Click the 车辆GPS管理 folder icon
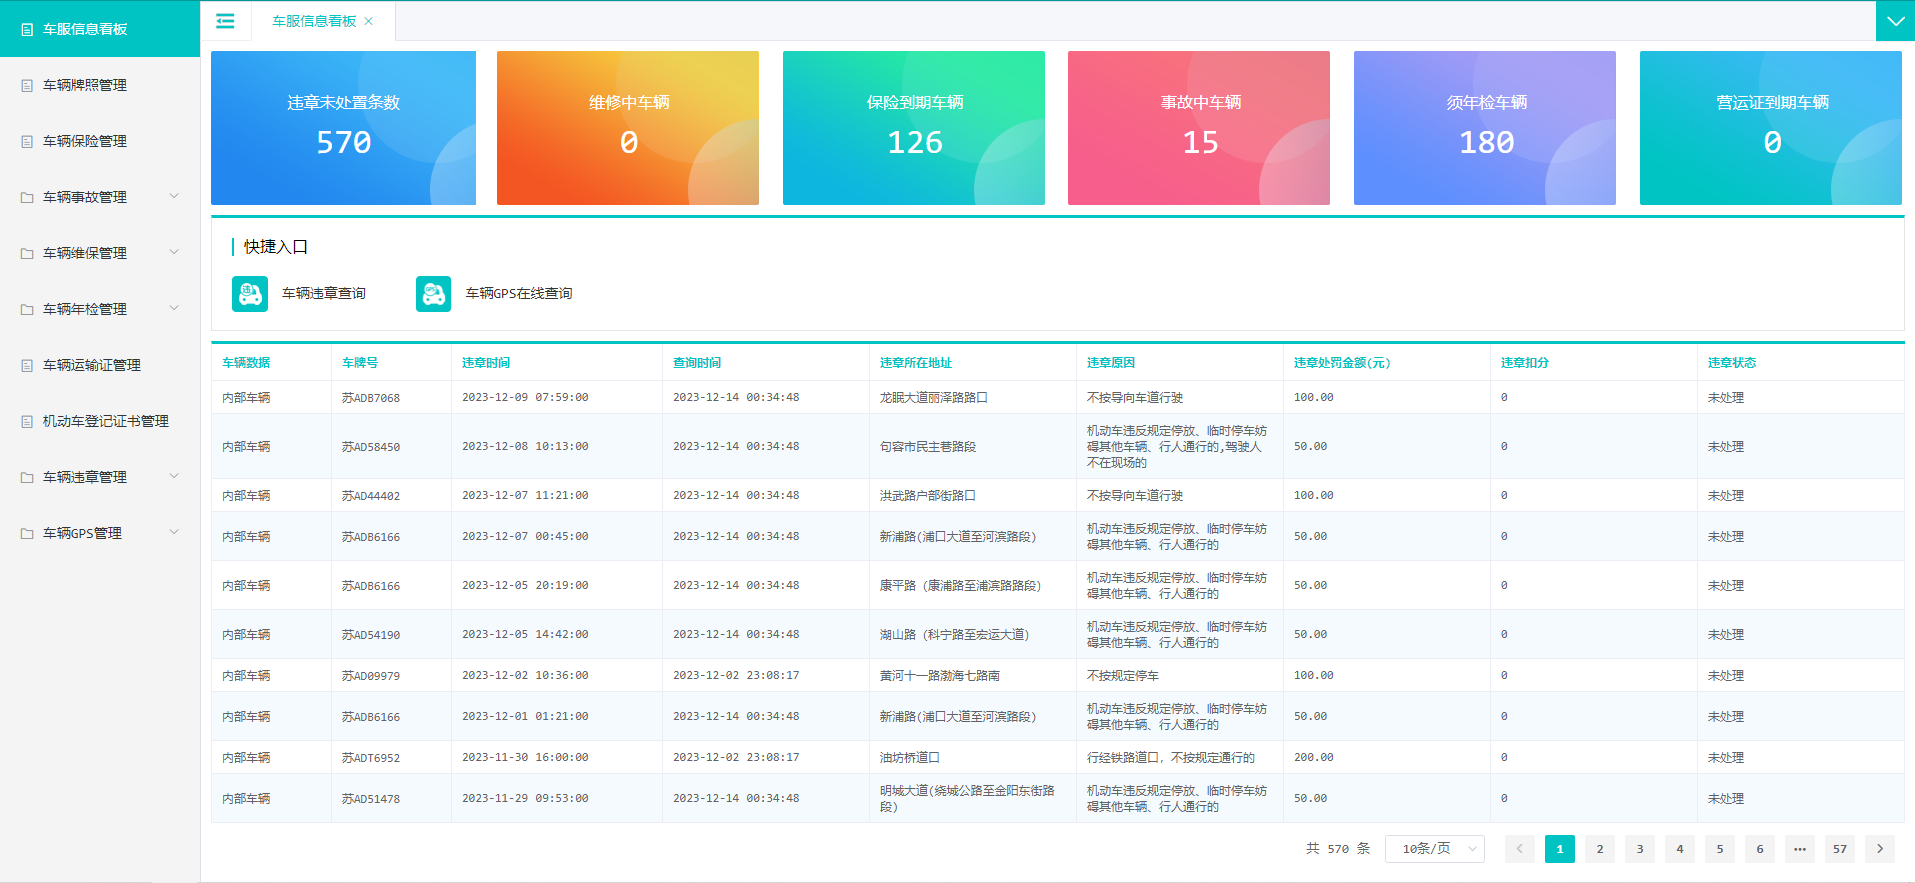Viewport: 1915px width, 883px height. pos(27,534)
